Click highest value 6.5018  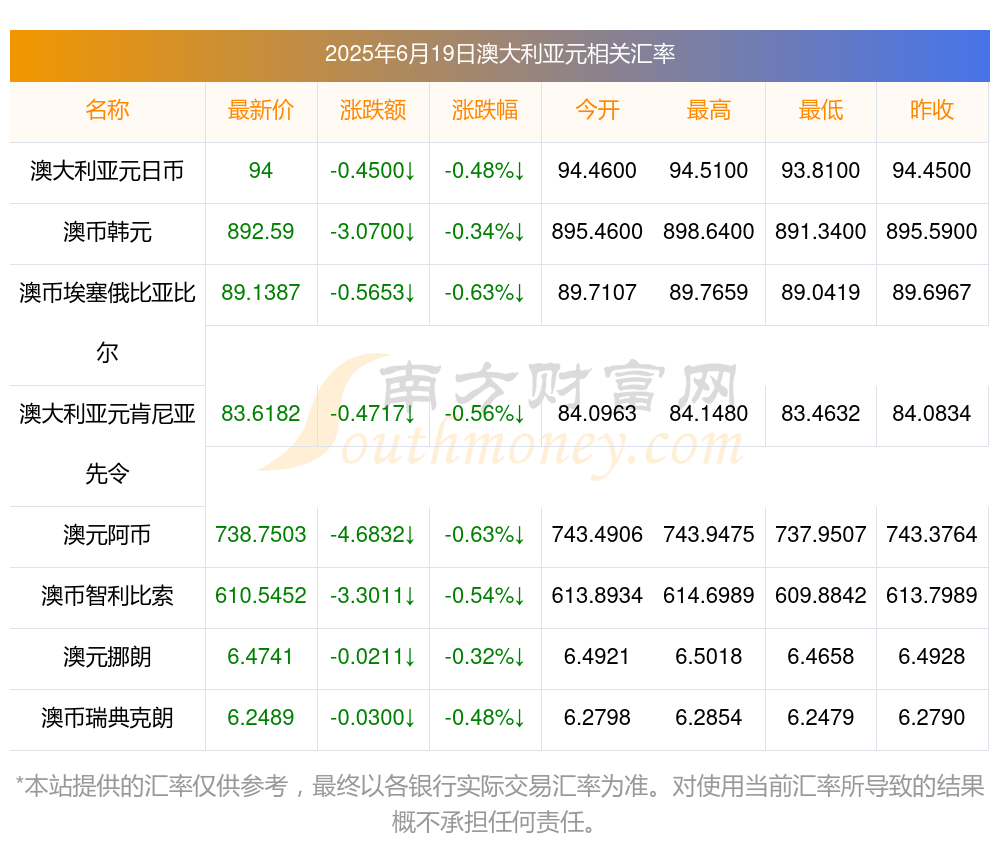[709, 657]
